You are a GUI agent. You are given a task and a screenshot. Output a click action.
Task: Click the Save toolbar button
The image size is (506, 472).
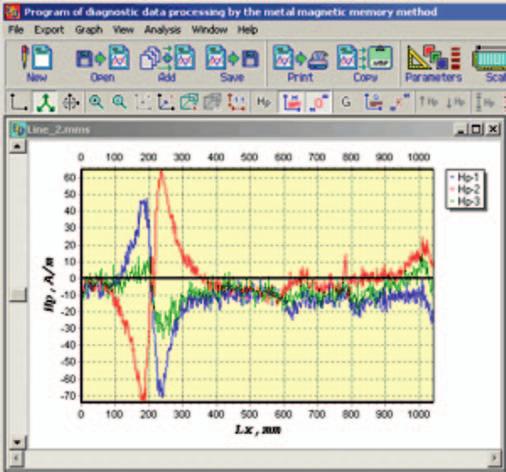click(x=232, y=63)
